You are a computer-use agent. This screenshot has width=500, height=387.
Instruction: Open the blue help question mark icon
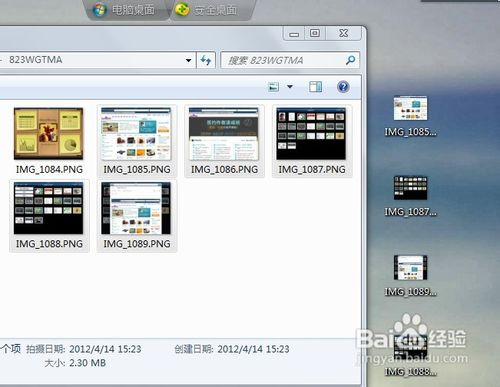(343, 87)
